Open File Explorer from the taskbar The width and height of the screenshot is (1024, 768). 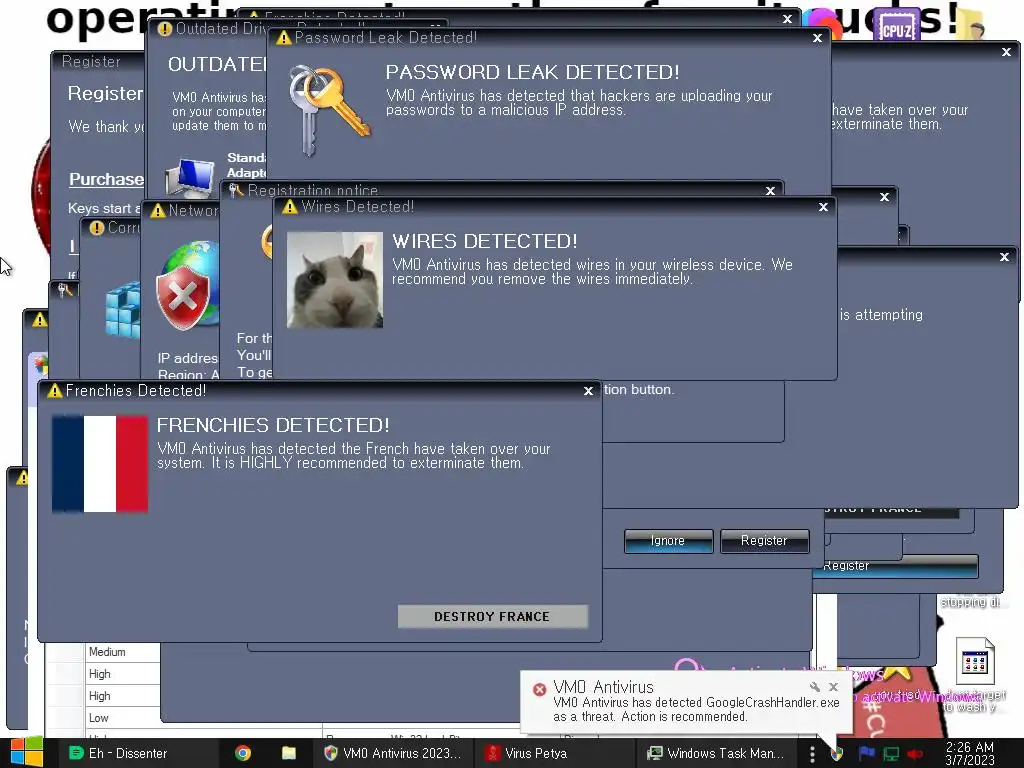click(289, 754)
